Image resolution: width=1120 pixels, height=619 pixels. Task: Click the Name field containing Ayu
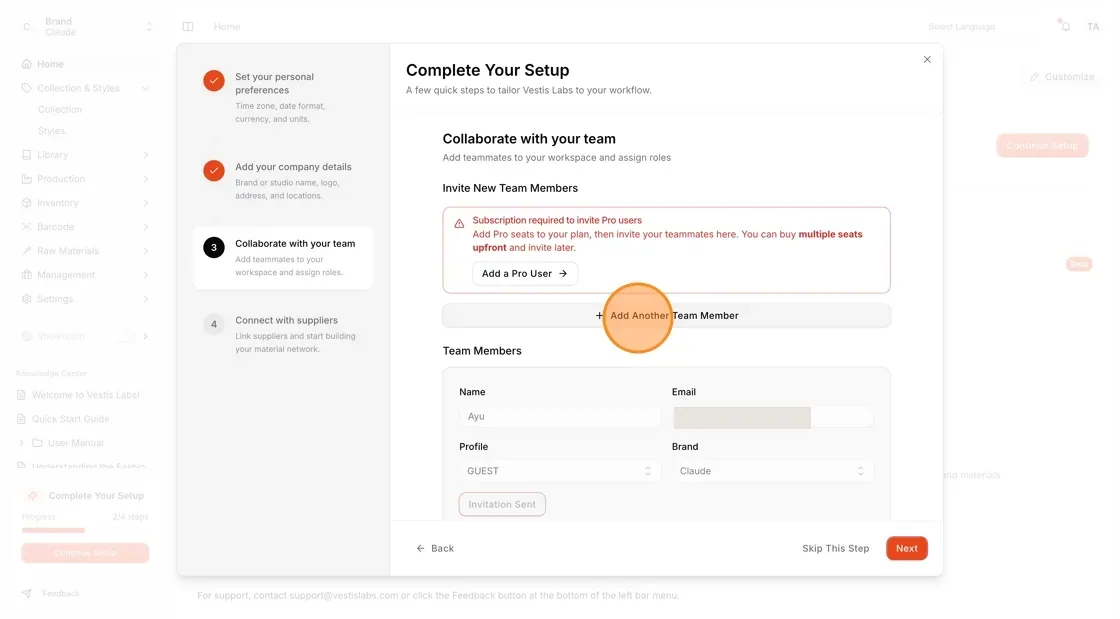coord(559,417)
